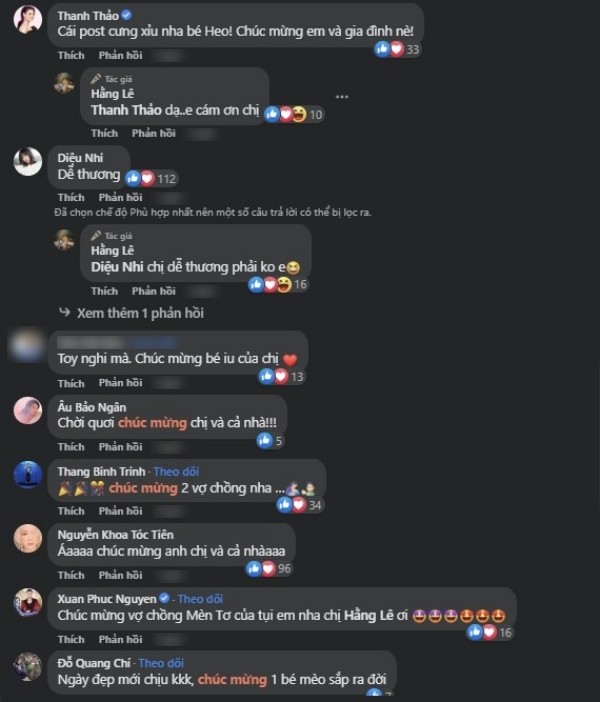Click reaction icons on Nguyễn Khoa Tóc Tiên's comment
The height and width of the screenshot is (702, 600).
click(261, 569)
